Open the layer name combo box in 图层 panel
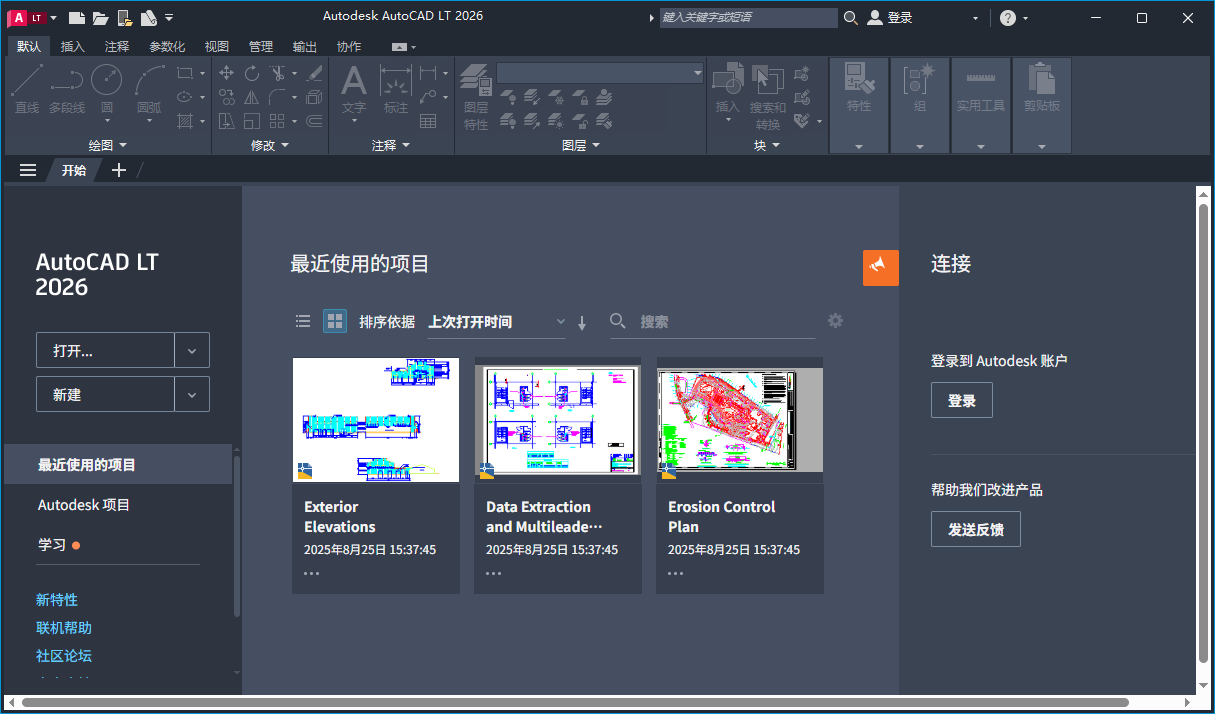The width and height of the screenshot is (1215, 714). click(600, 73)
